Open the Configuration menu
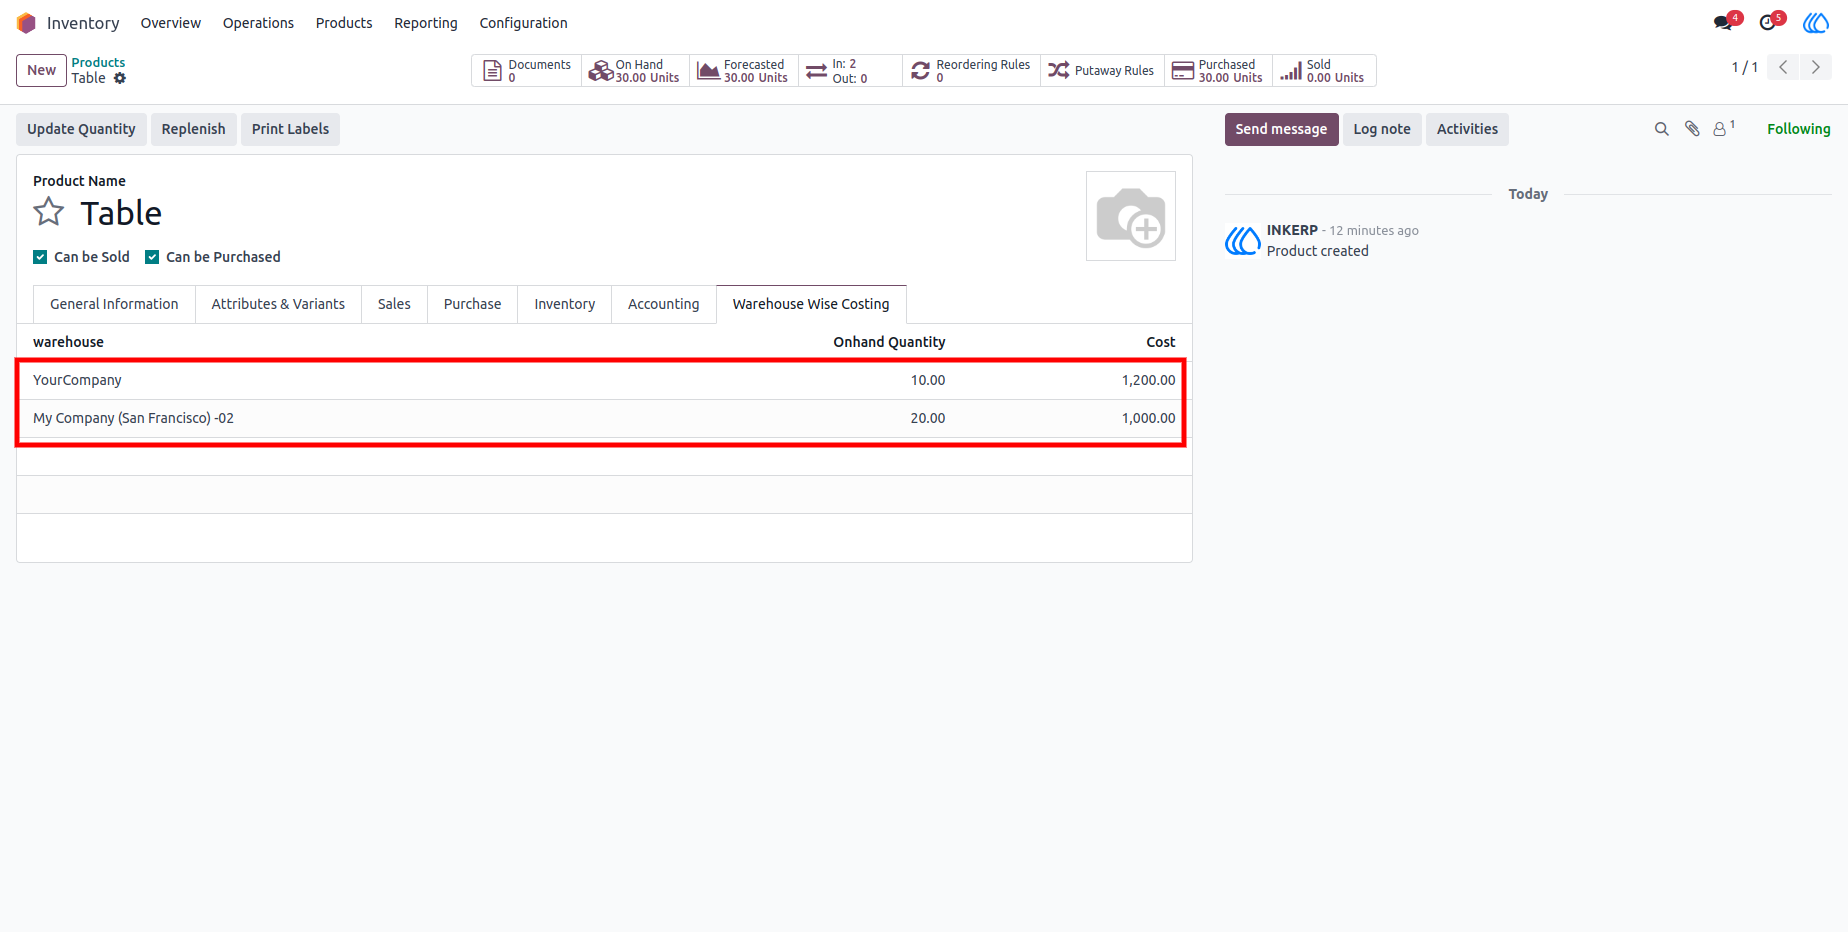 click(x=523, y=23)
